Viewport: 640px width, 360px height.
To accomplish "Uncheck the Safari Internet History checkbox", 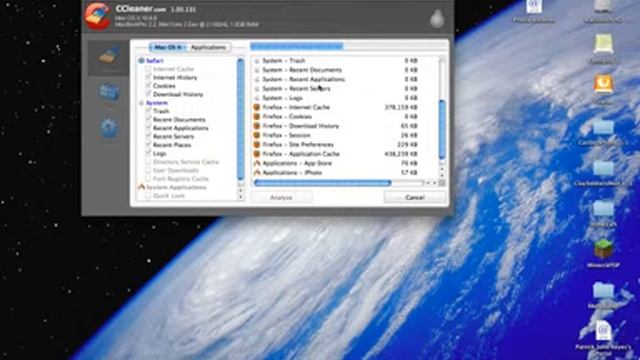I will coord(149,77).
